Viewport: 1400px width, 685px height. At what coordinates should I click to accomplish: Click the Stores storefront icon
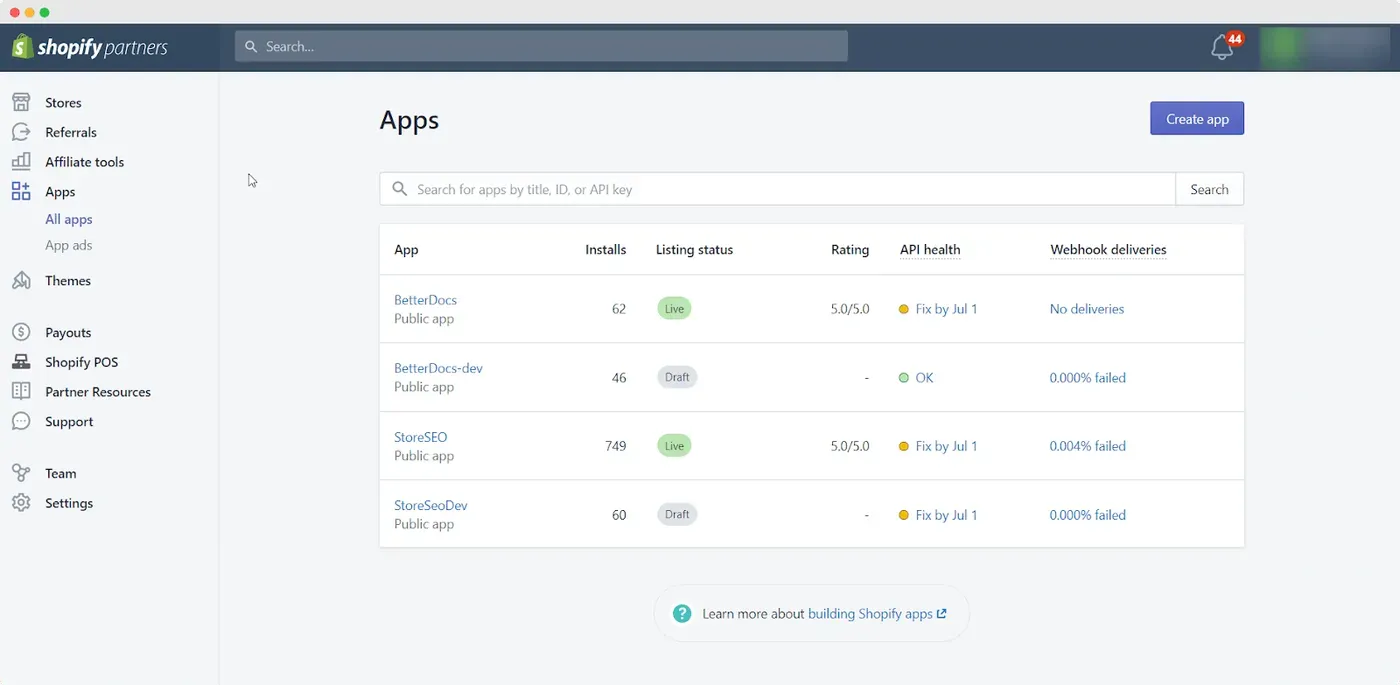tap(21, 102)
